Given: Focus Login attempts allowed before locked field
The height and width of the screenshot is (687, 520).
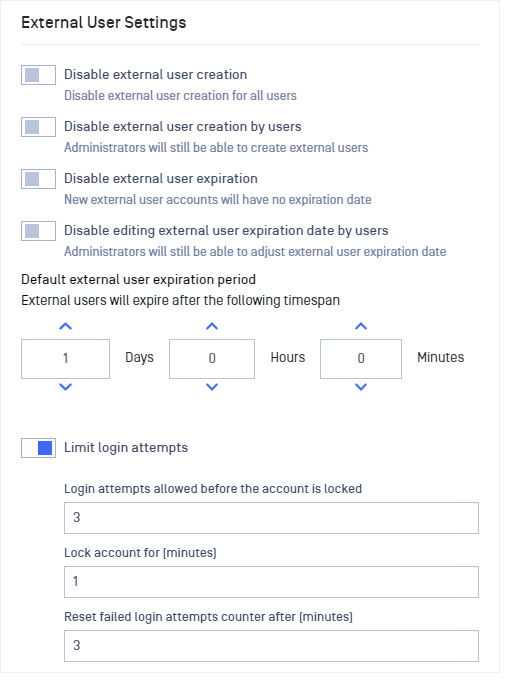Looking at the screenshot, I should [271, 518].
